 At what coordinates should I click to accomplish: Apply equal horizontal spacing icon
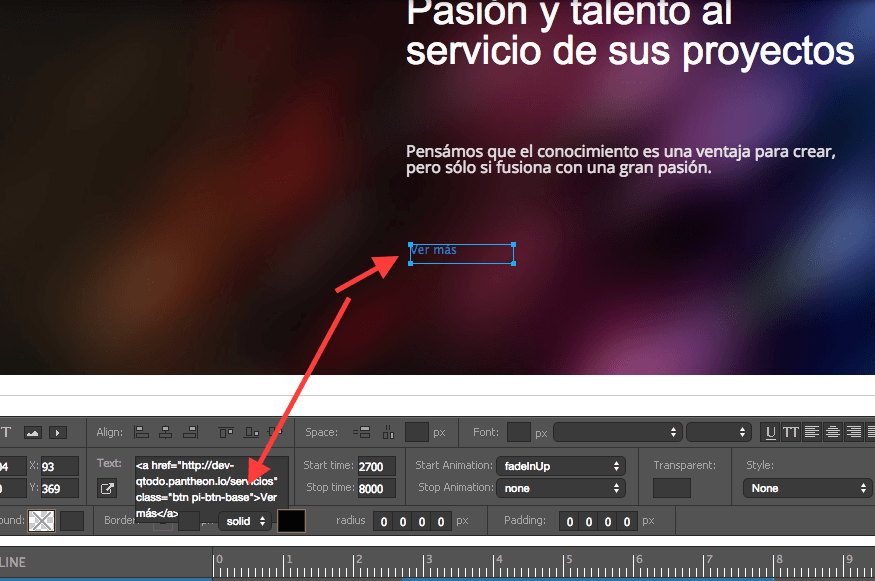[x=388, y=433]
